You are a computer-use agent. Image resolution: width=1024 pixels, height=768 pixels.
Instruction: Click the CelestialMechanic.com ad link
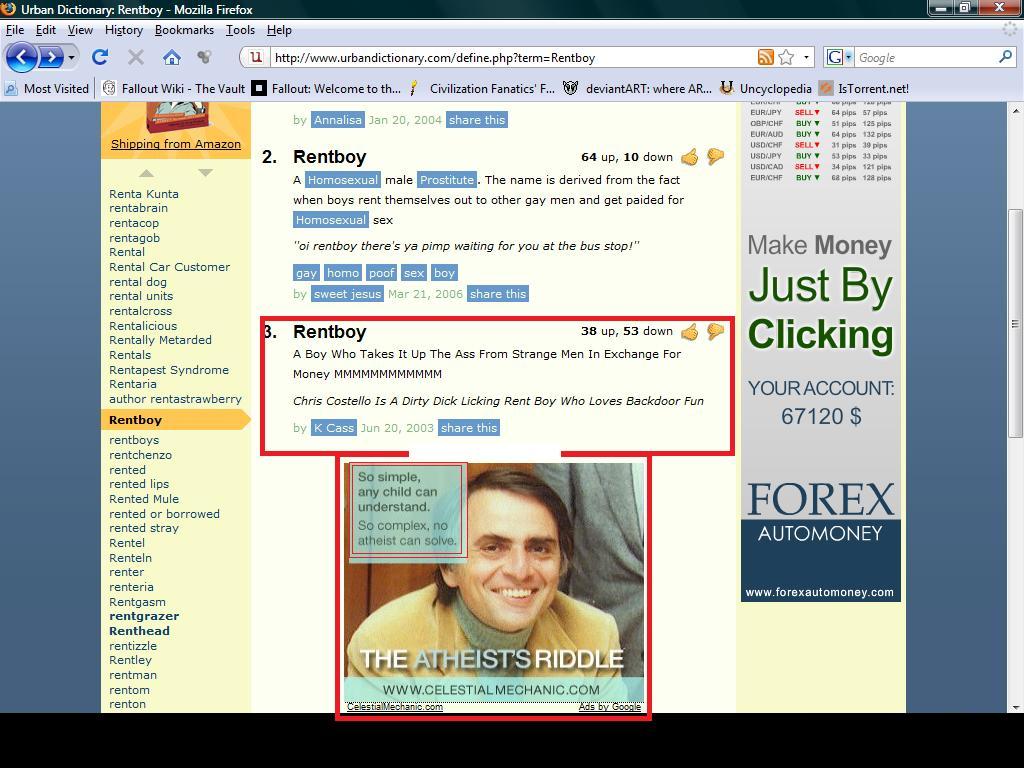click(x=394, y=707)
